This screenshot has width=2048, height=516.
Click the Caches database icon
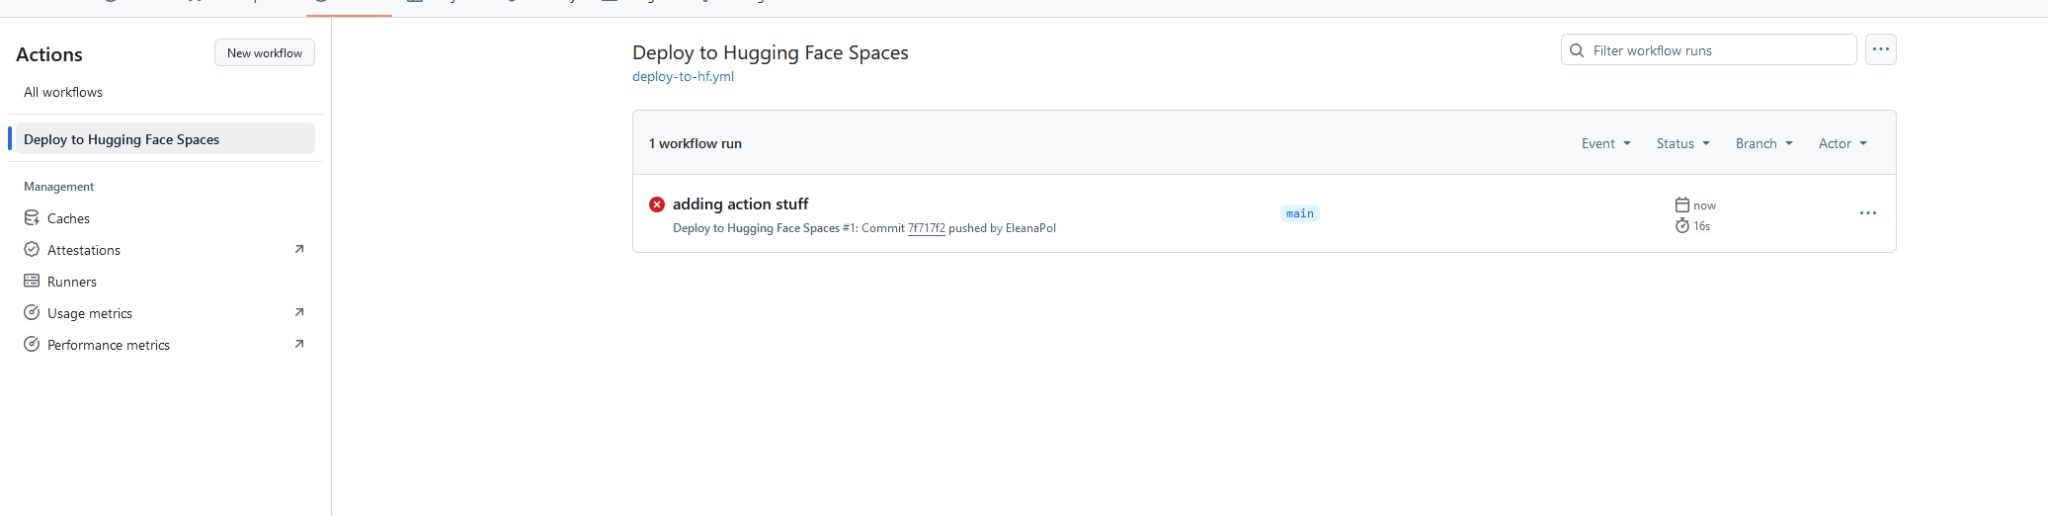point(32,218)
